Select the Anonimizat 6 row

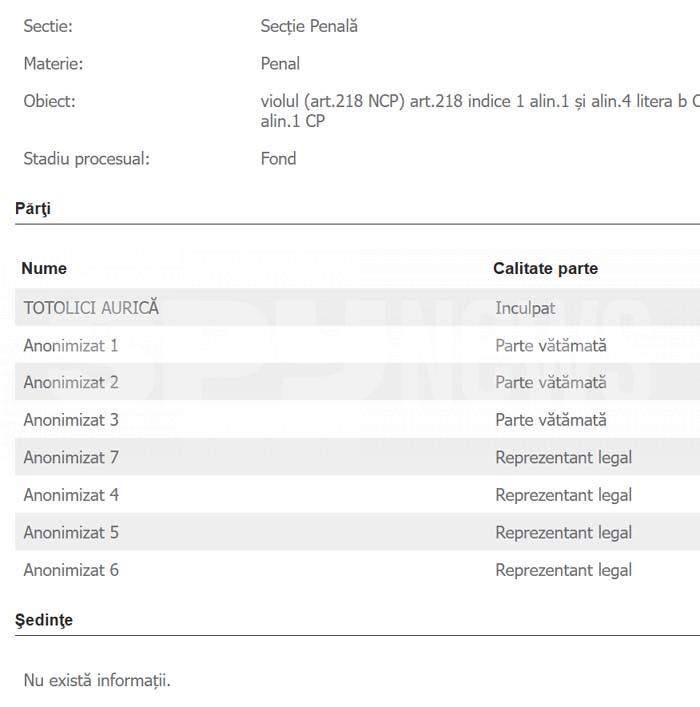click(x=357, y=569)
